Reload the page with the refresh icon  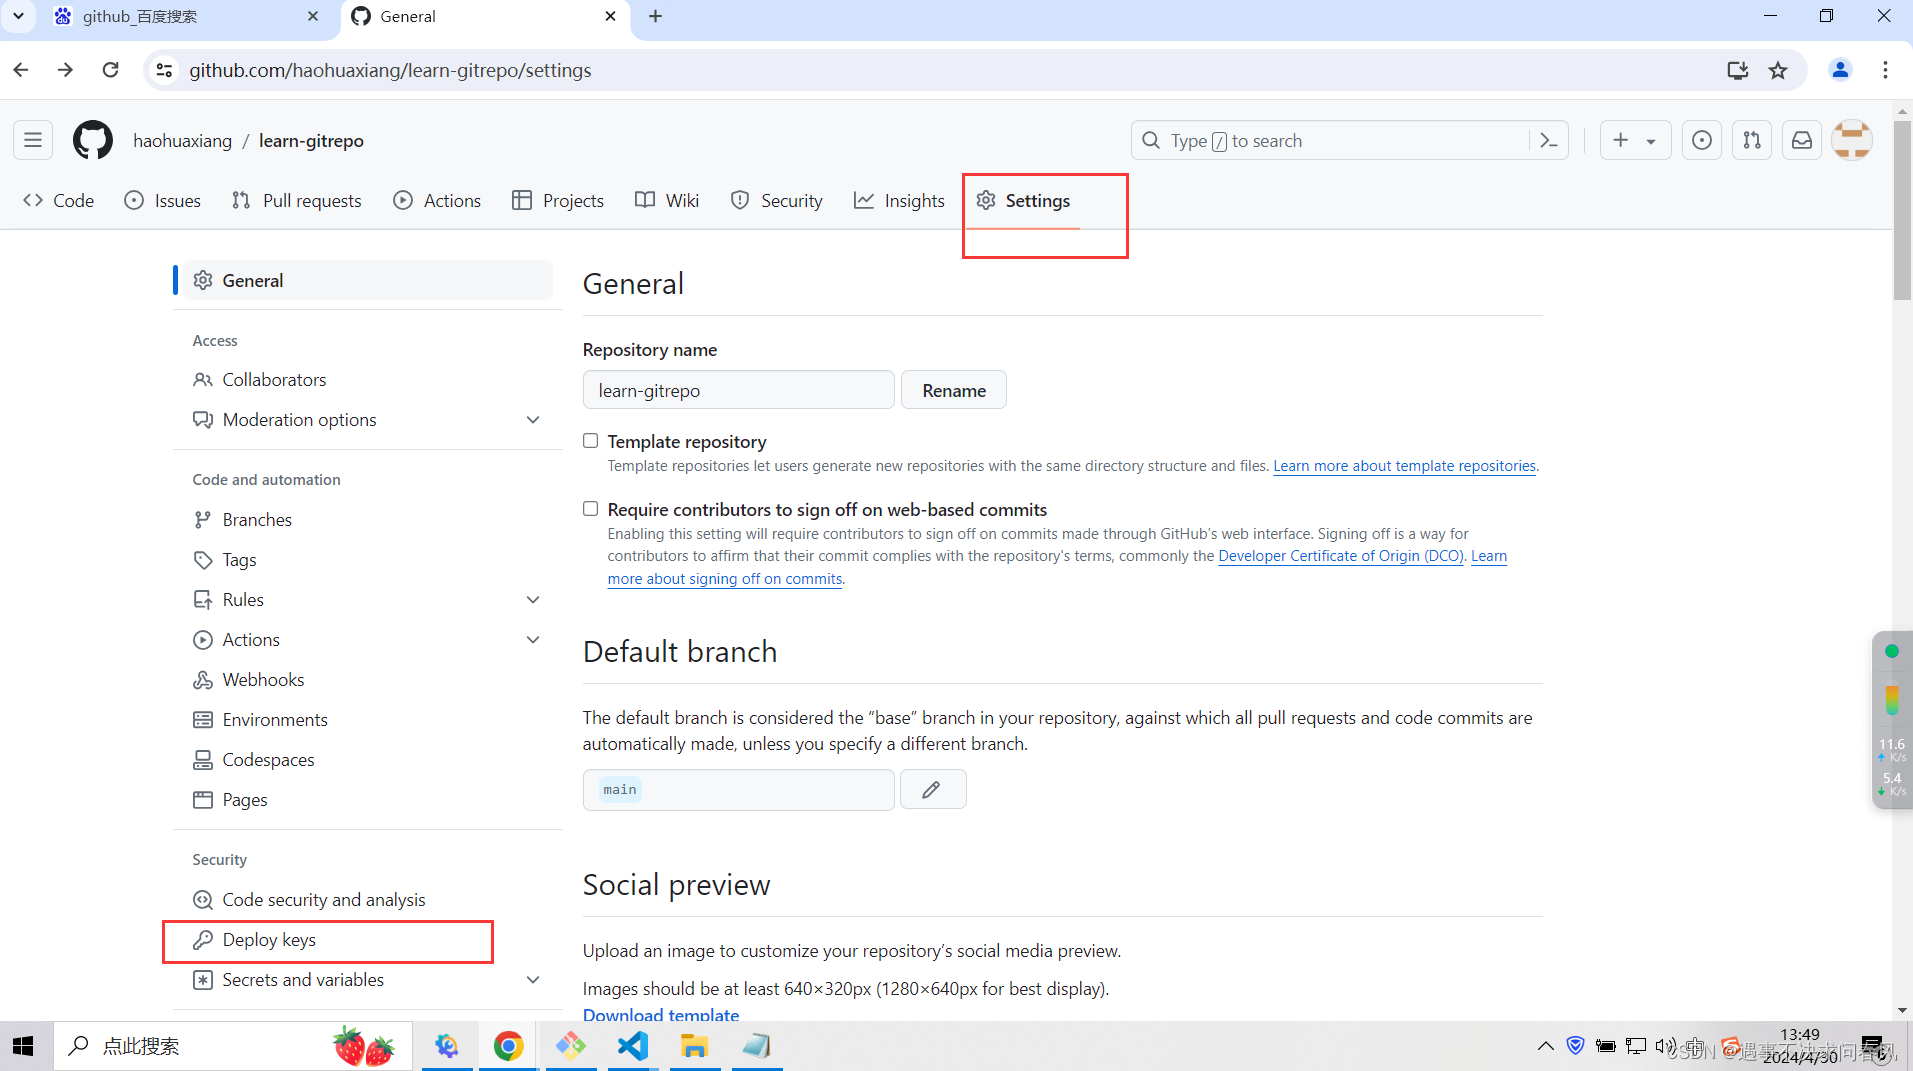pos(111,70)
